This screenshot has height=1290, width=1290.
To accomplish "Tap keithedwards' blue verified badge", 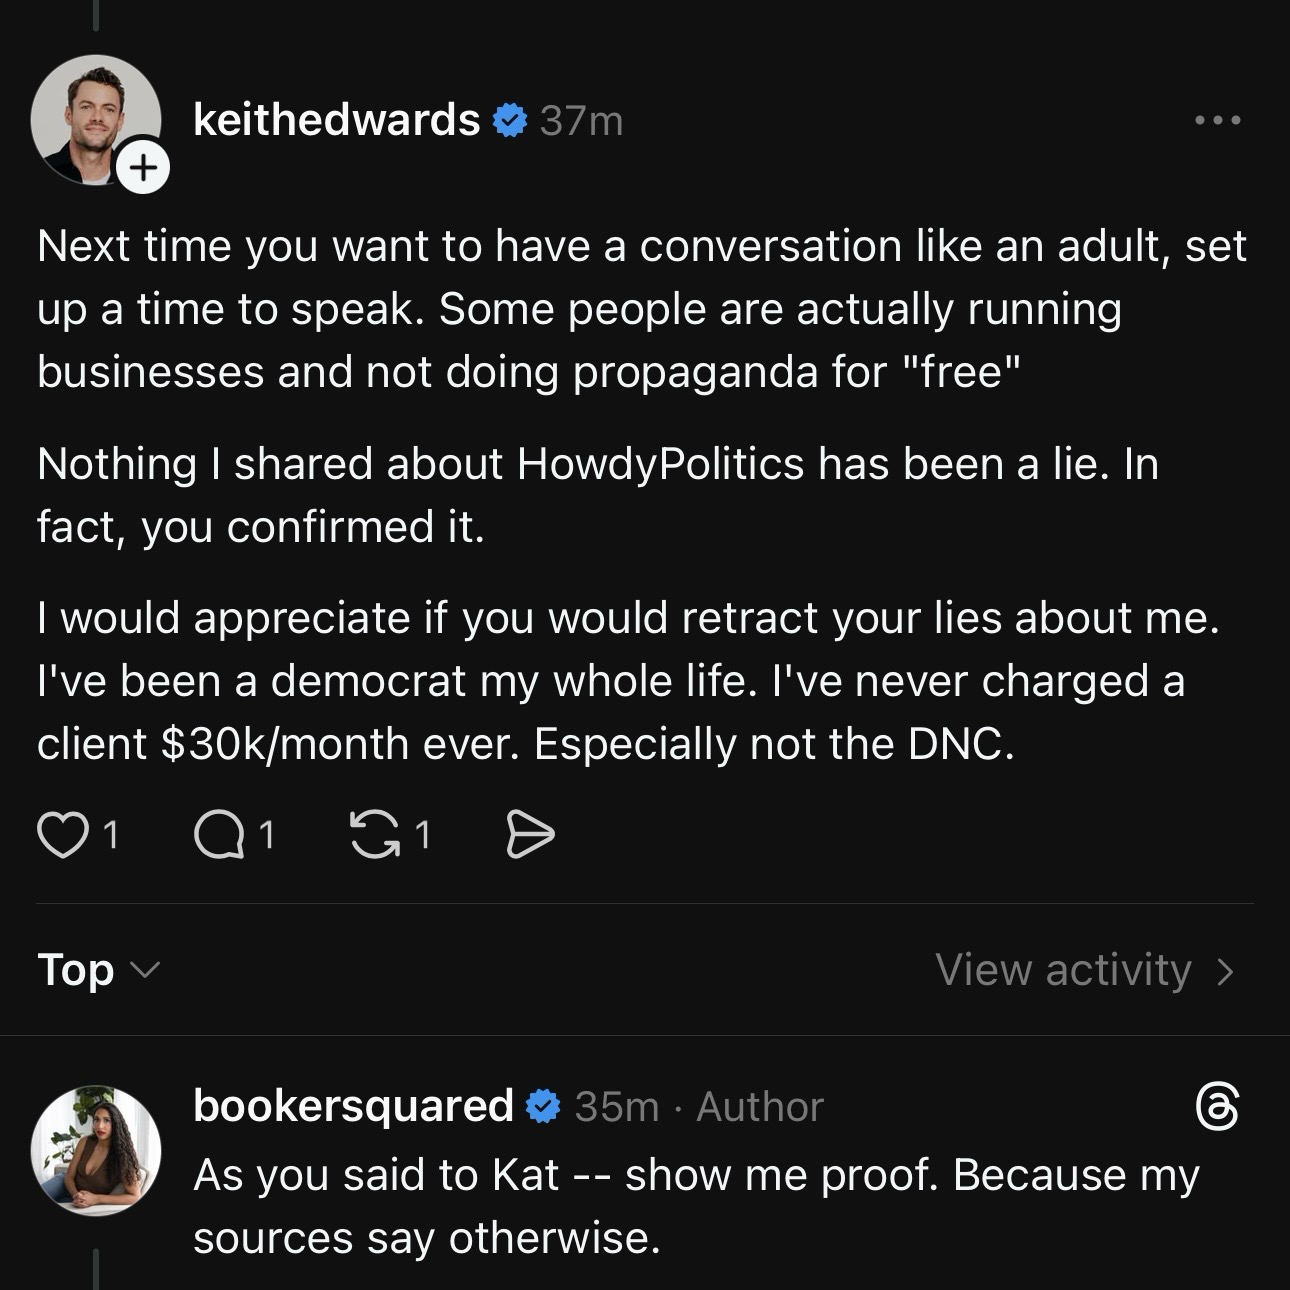I will pos(510,120).
